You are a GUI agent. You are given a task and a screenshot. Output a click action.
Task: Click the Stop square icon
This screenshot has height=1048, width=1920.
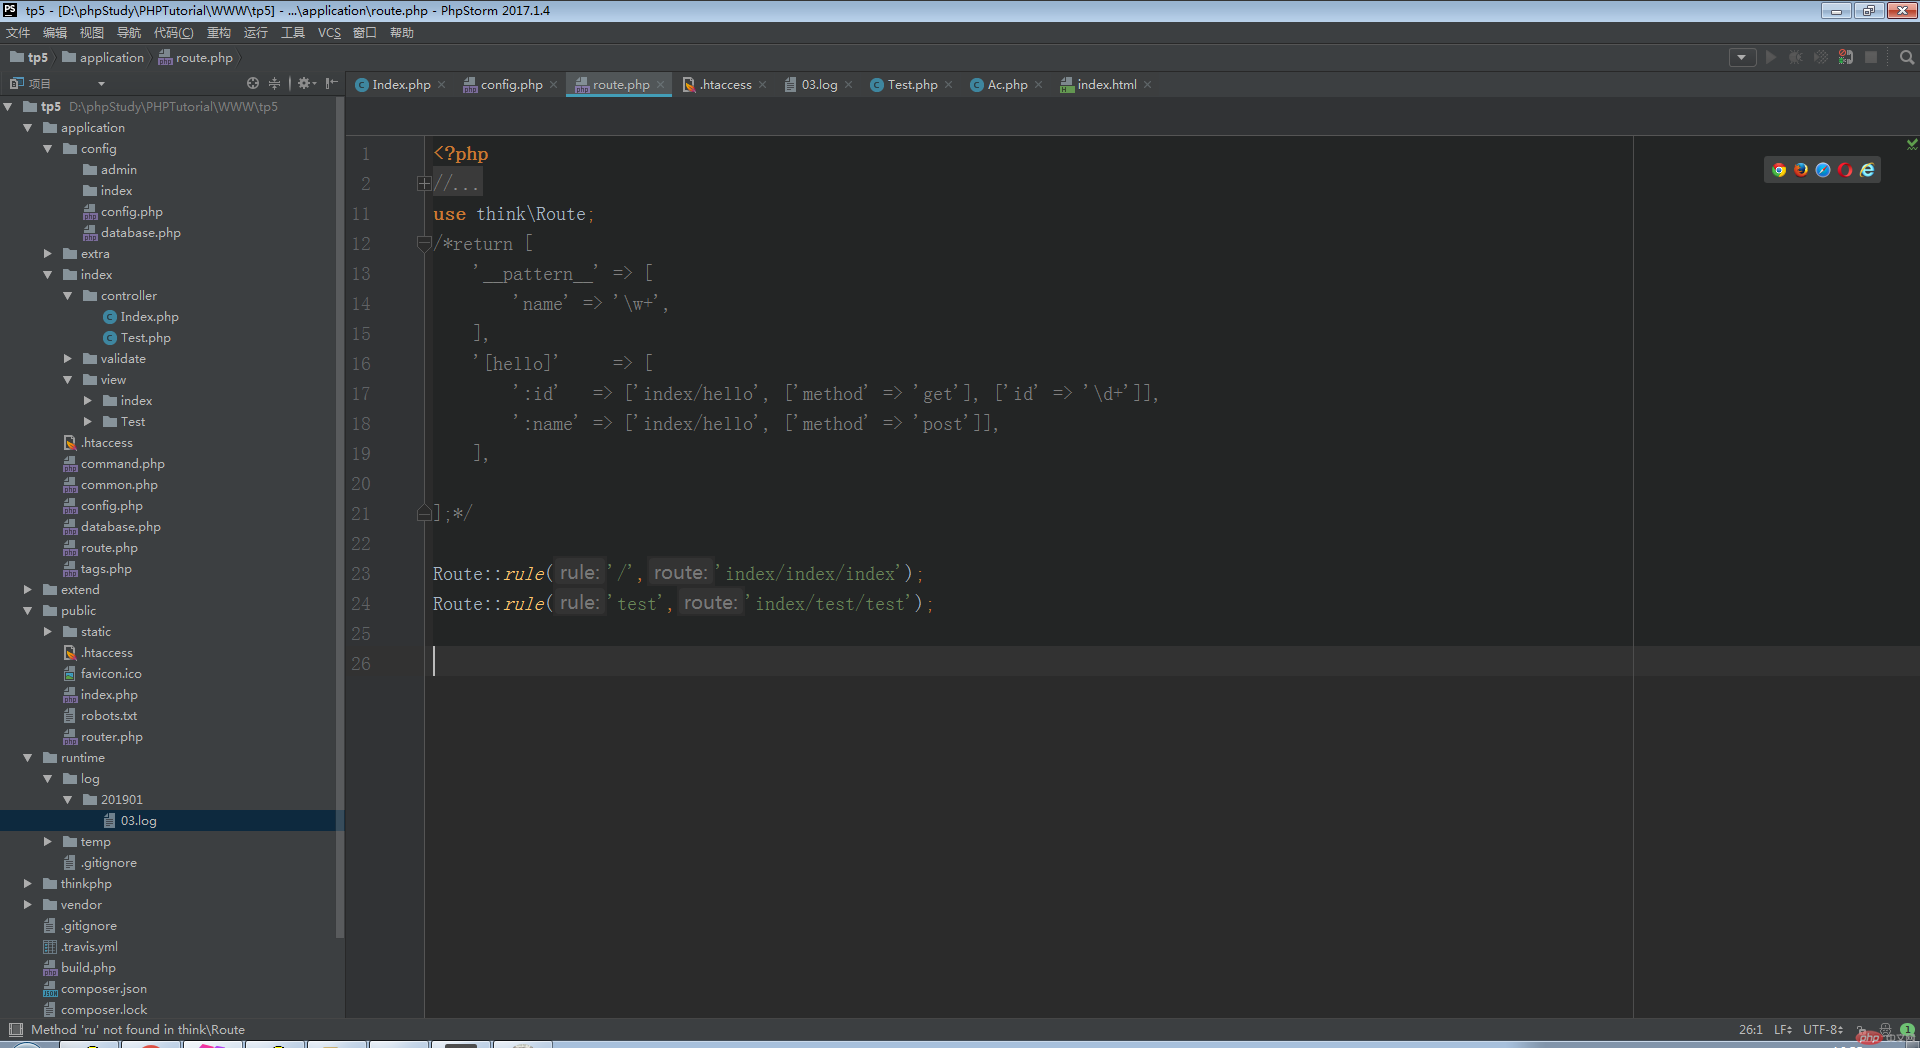coord(1871,58)
